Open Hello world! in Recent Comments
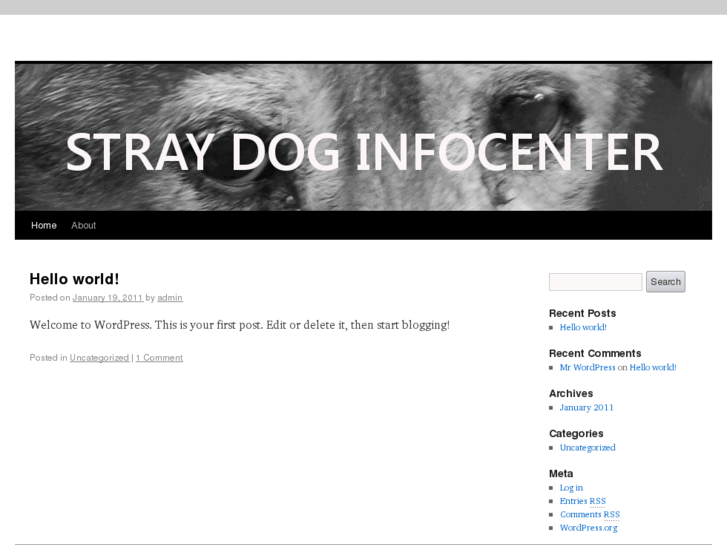The width and height of the screenshot is (727, 545). tap(653, 367)
